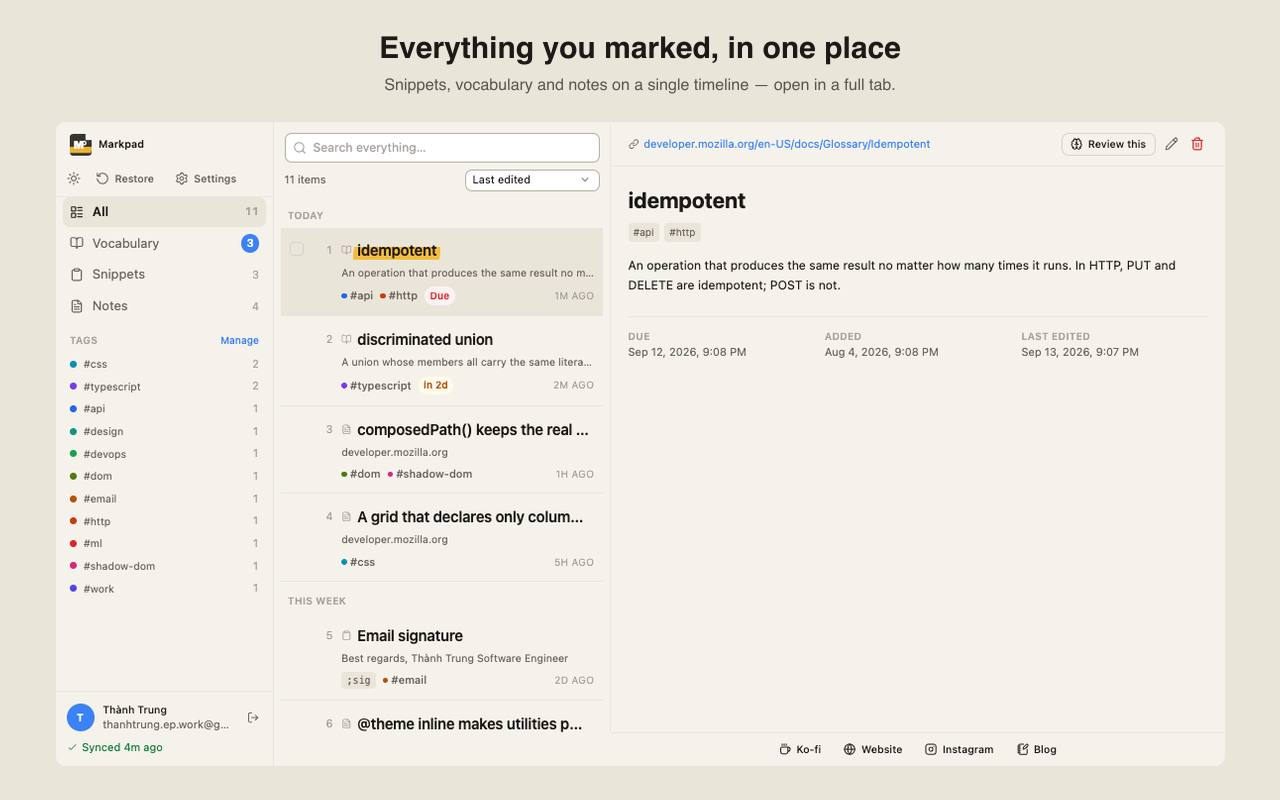
Task: Open the Blog link
Action: click(x=1037, y=749)
